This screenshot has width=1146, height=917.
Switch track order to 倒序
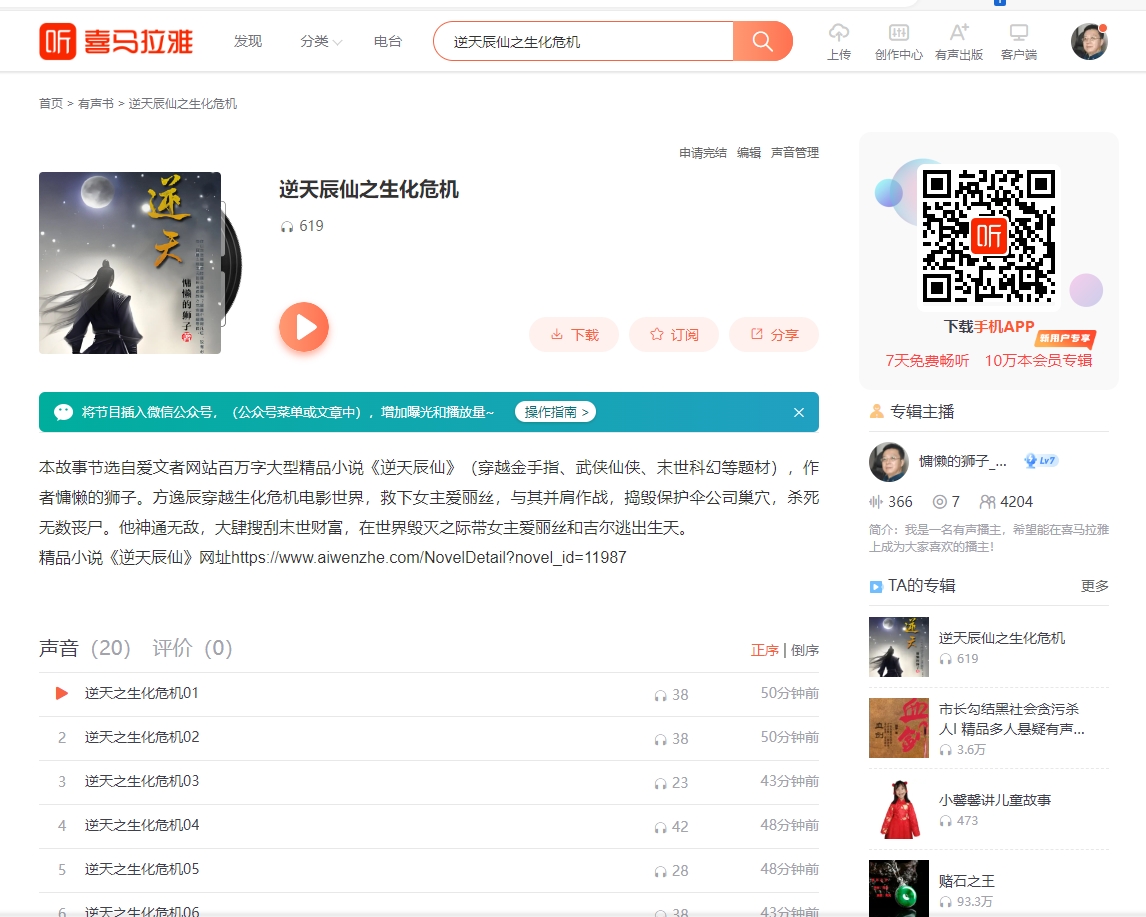coord(805,650)
